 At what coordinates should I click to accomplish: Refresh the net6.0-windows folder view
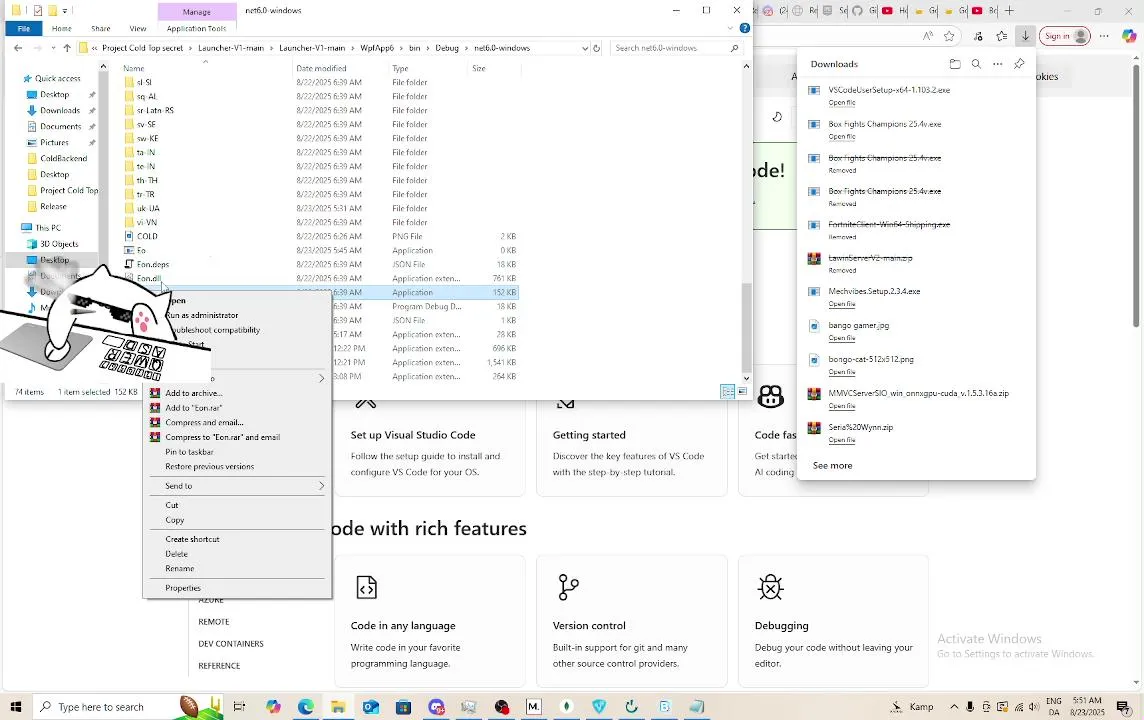(597, 48)
